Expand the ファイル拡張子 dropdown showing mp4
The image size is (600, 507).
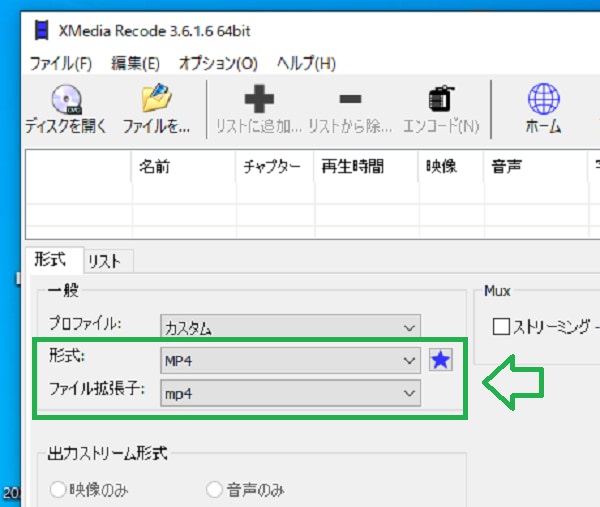tap(290, 393)
